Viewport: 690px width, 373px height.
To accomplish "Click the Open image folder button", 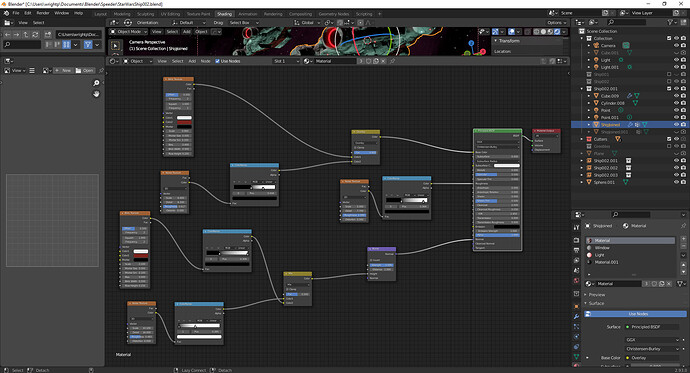I will [x=84, y=70].
